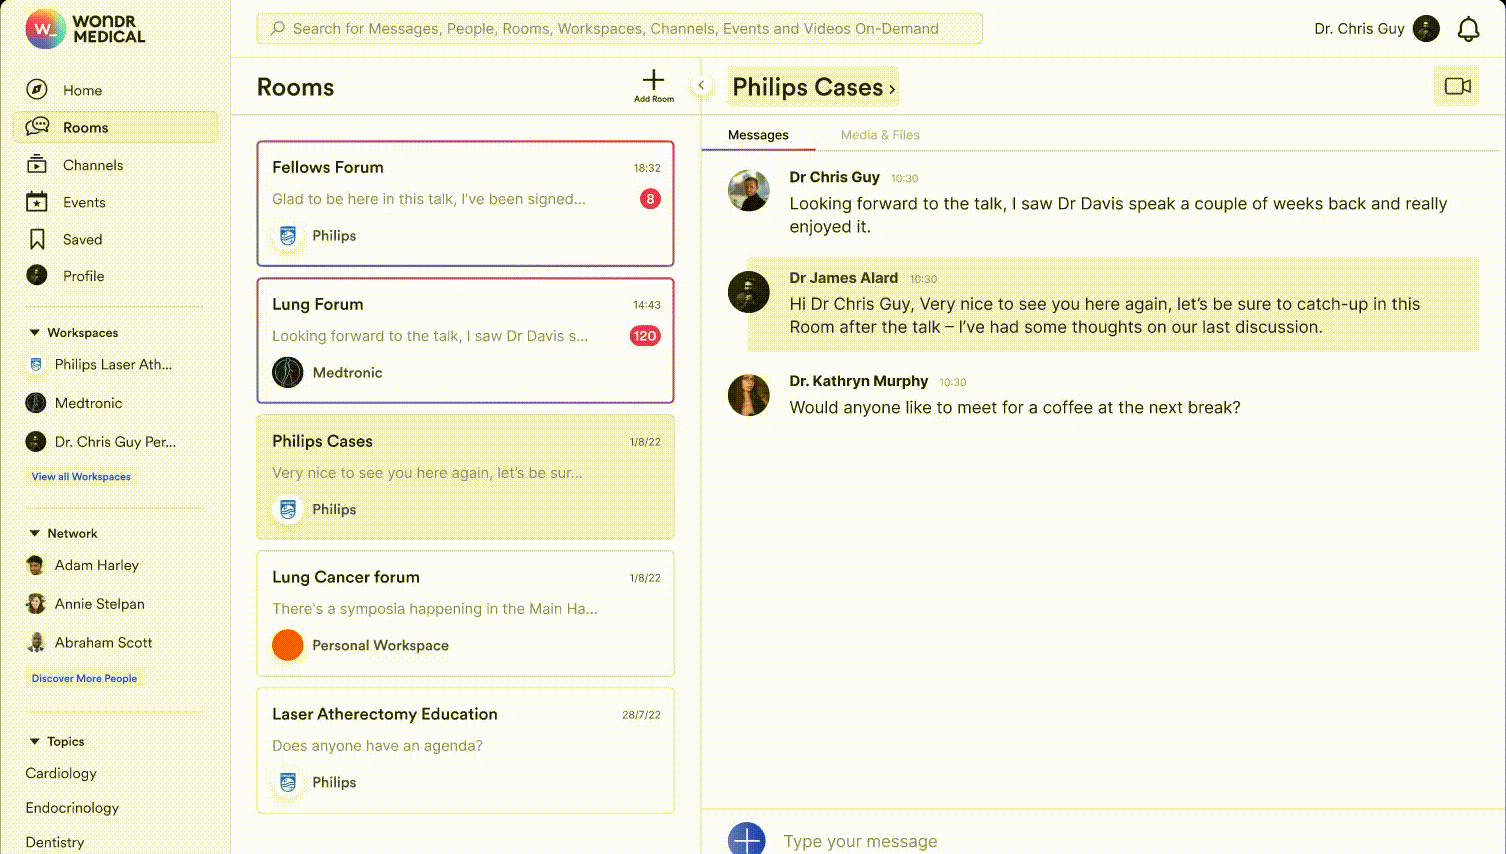1506x854 pixels.
Task: Collapse the Topics section
Action: 35,741
